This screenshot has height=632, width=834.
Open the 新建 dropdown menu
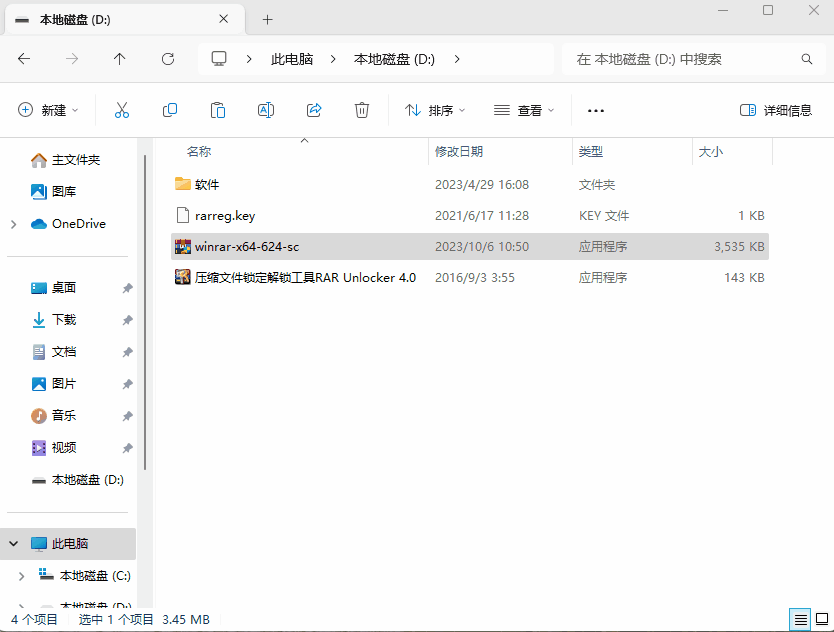coord(48,110)
